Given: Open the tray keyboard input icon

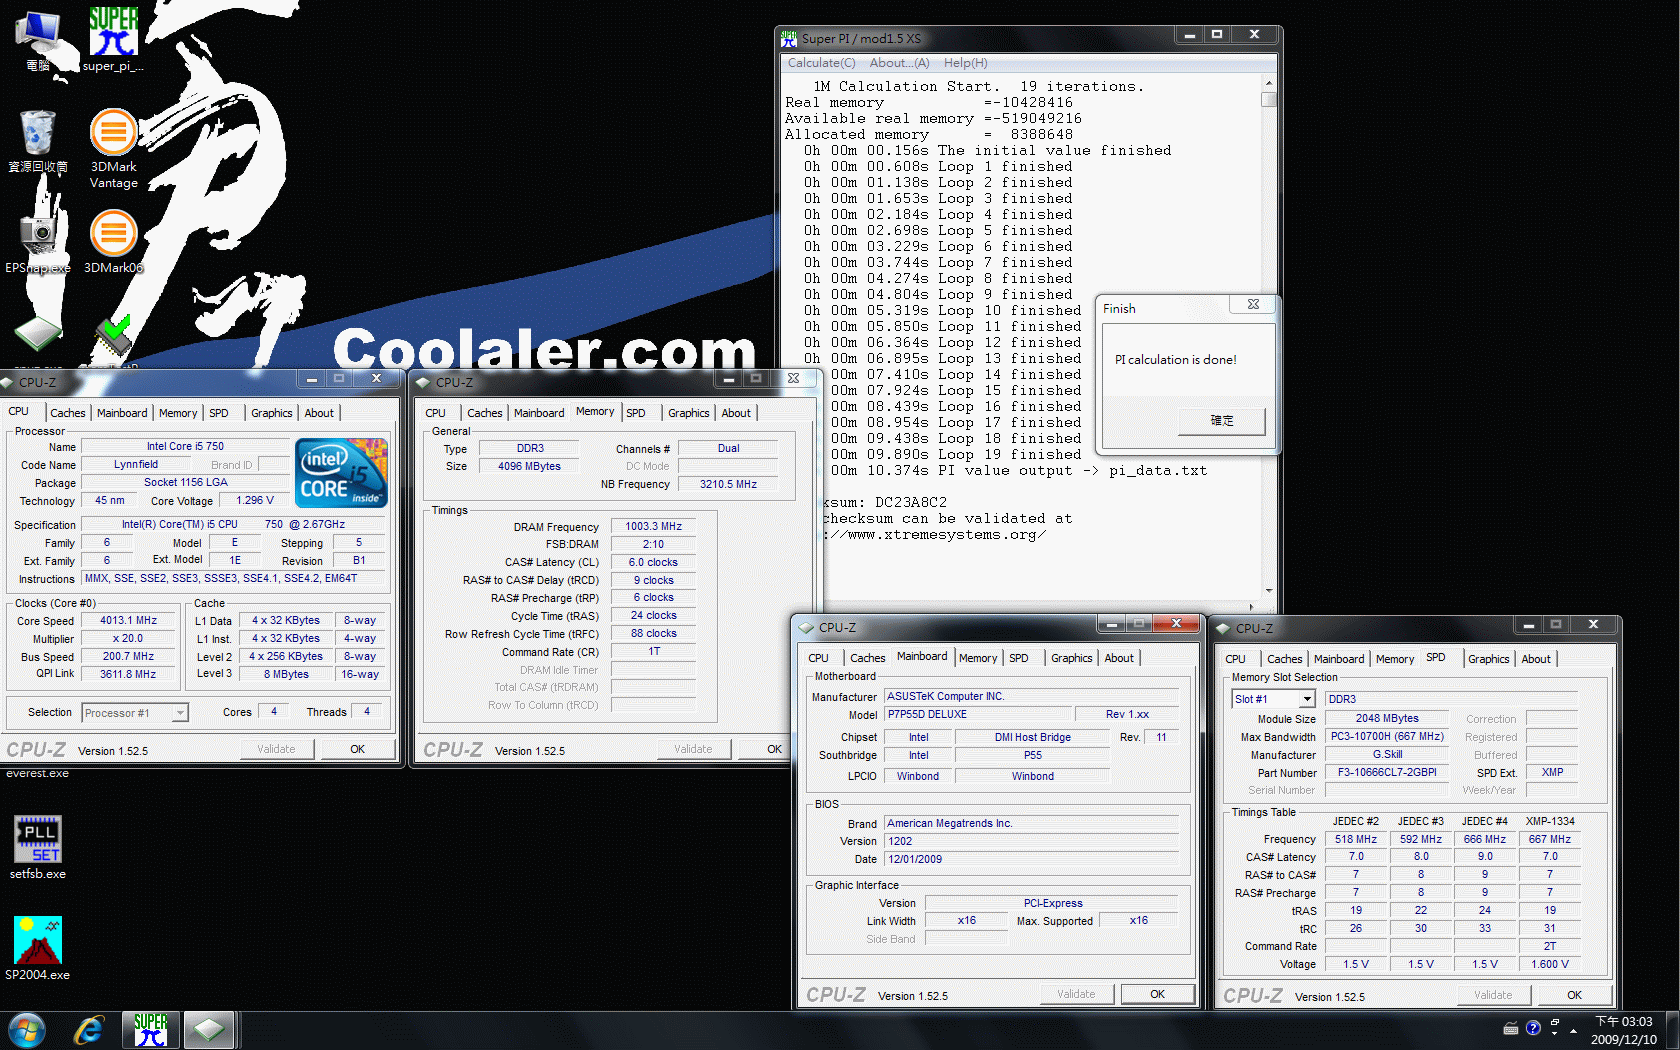Looking at the screenshot, I should click(1511, 1028).
